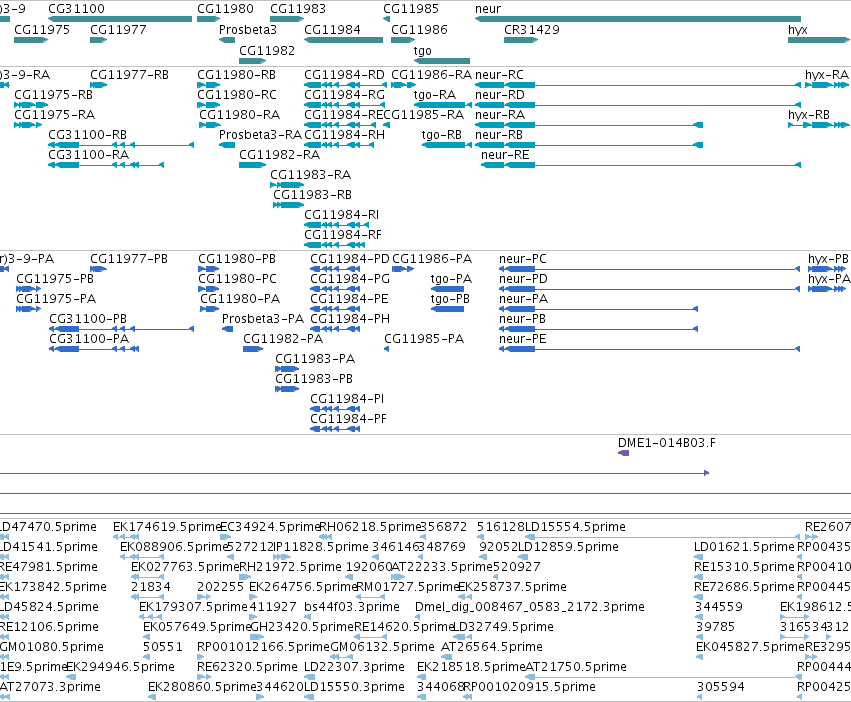Screen dimensions: 851x702
Task: Select transcript neur-RC
Action: 499,74
